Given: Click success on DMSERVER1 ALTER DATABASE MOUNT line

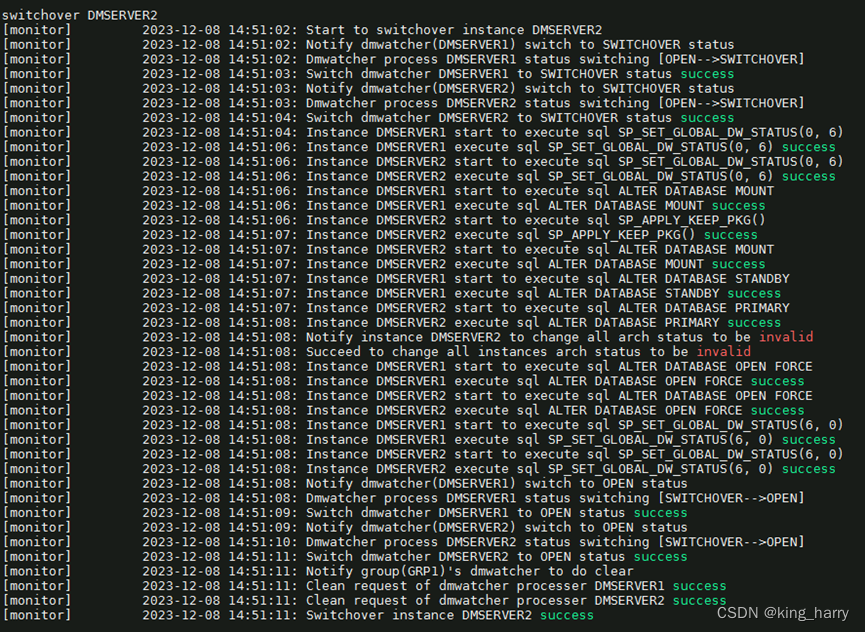Looking at the screenshot, I should click(x=738, y=206).
